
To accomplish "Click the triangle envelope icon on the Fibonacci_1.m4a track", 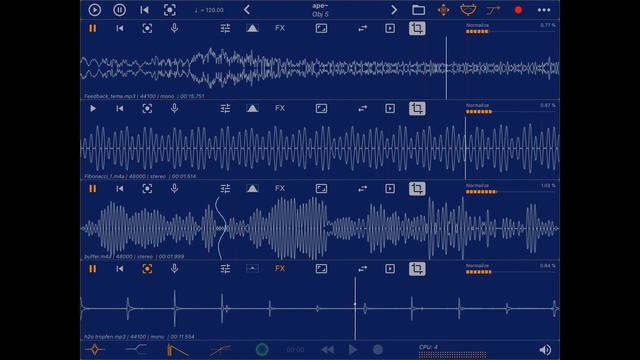I will click(252, 108).
